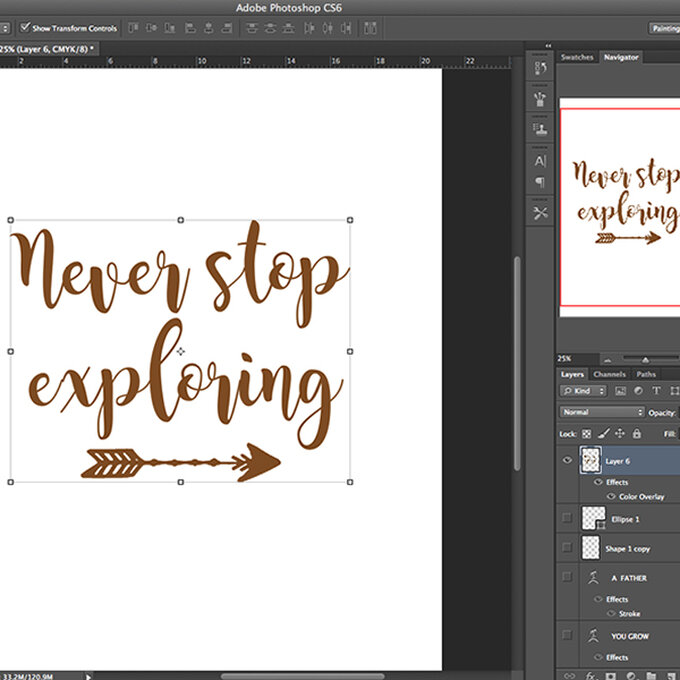Open the Normal blend mode dropdown
The height and width of the screenshot is (680, 680).
[x=602, y=412]
